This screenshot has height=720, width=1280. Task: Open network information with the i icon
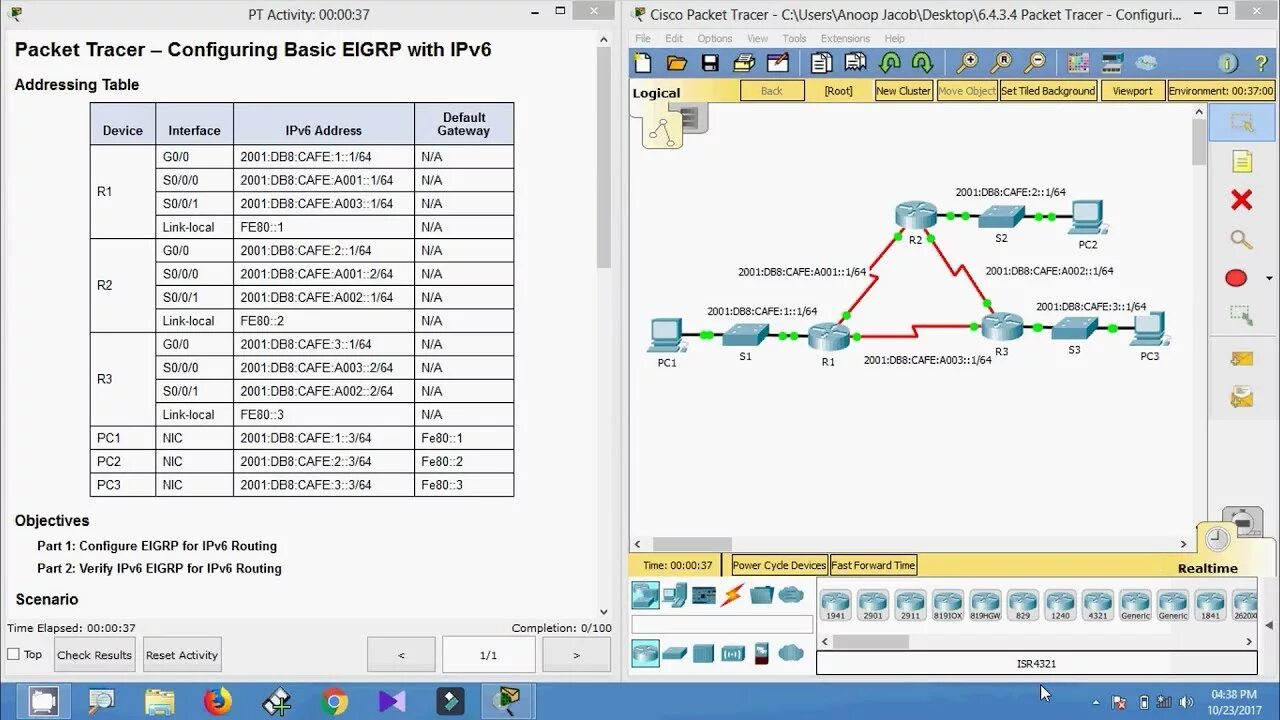[x=1228, y=63]
